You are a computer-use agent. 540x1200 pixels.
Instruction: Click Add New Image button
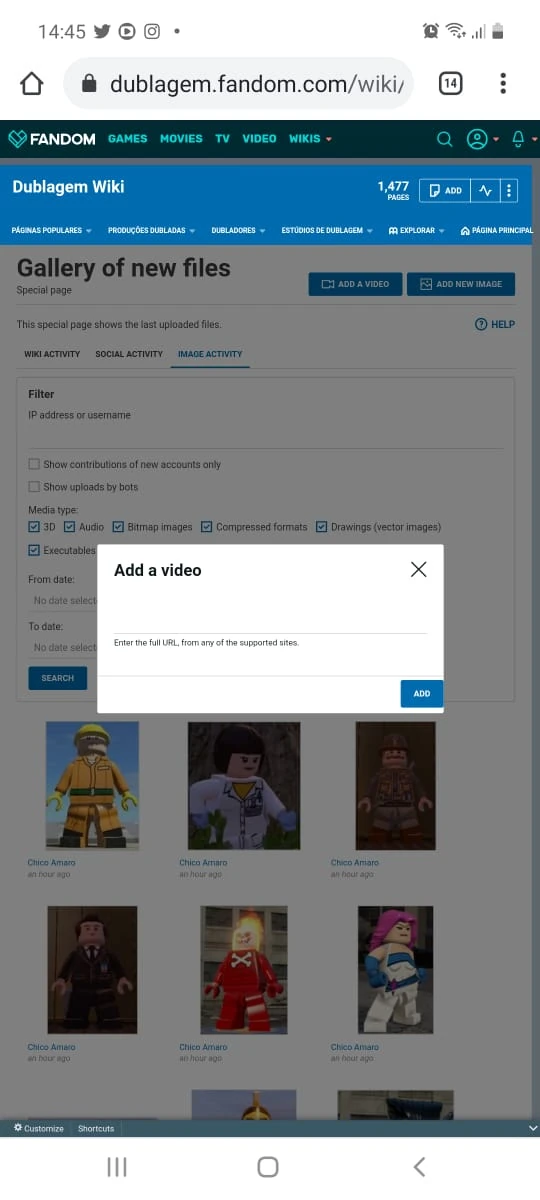click(x=461, y=284)
